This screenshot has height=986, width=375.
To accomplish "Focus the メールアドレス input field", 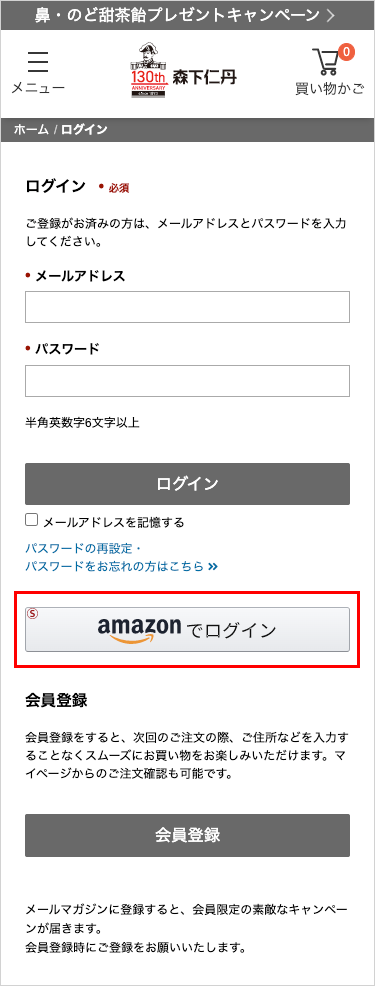I will click(x=188, y=307).
